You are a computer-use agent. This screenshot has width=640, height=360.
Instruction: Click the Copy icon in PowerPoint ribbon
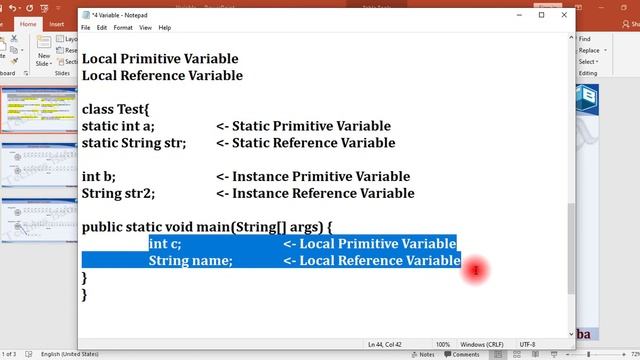point(13,50)
